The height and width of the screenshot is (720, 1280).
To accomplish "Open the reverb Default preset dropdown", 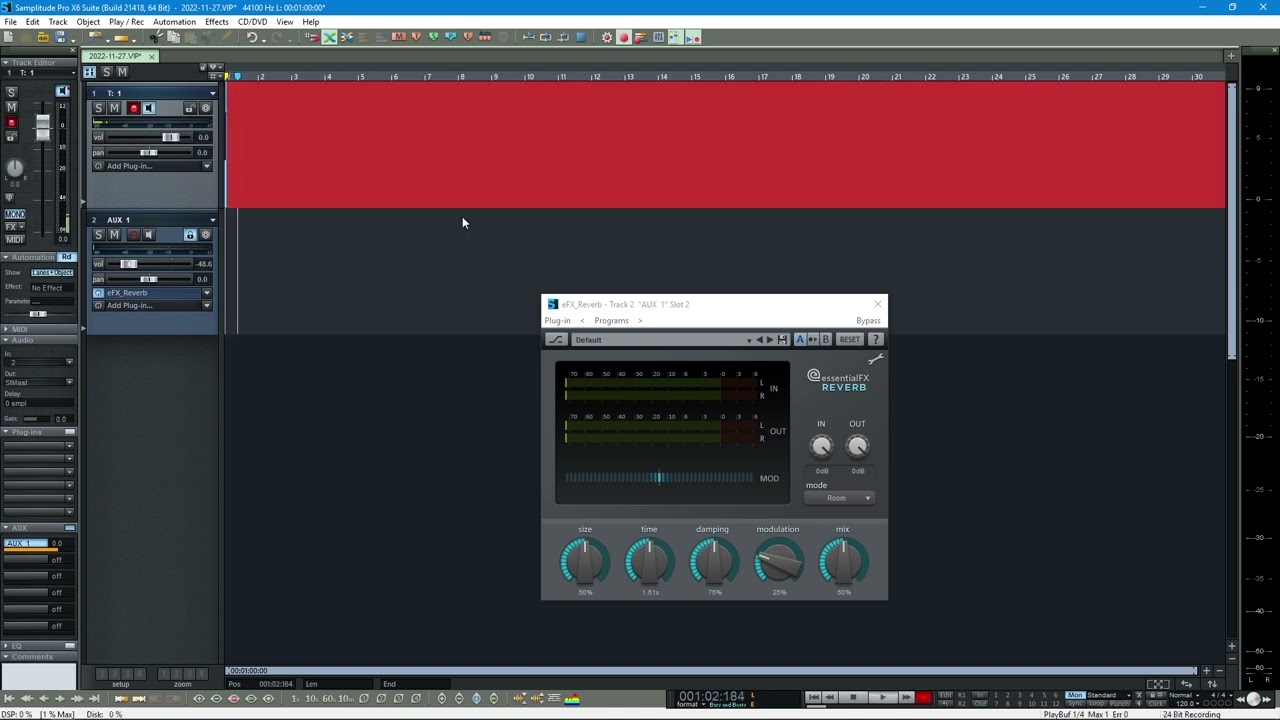I will click(x=749, y=341).
